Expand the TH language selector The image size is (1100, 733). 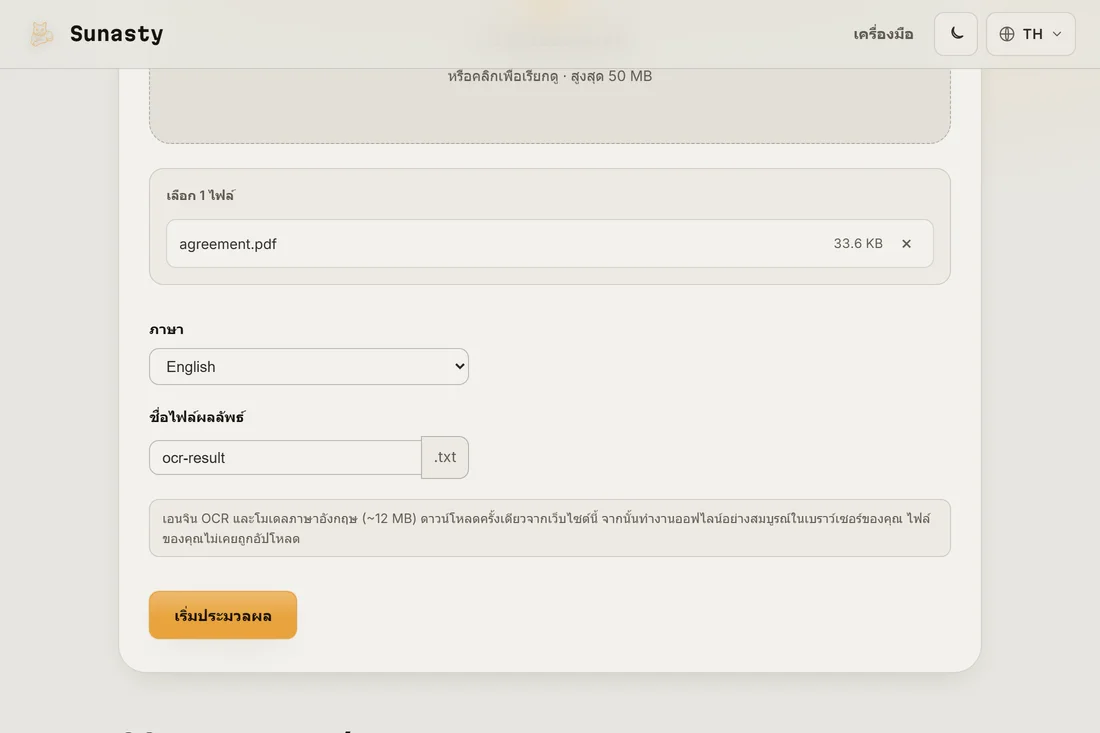tap(1031, 34)
